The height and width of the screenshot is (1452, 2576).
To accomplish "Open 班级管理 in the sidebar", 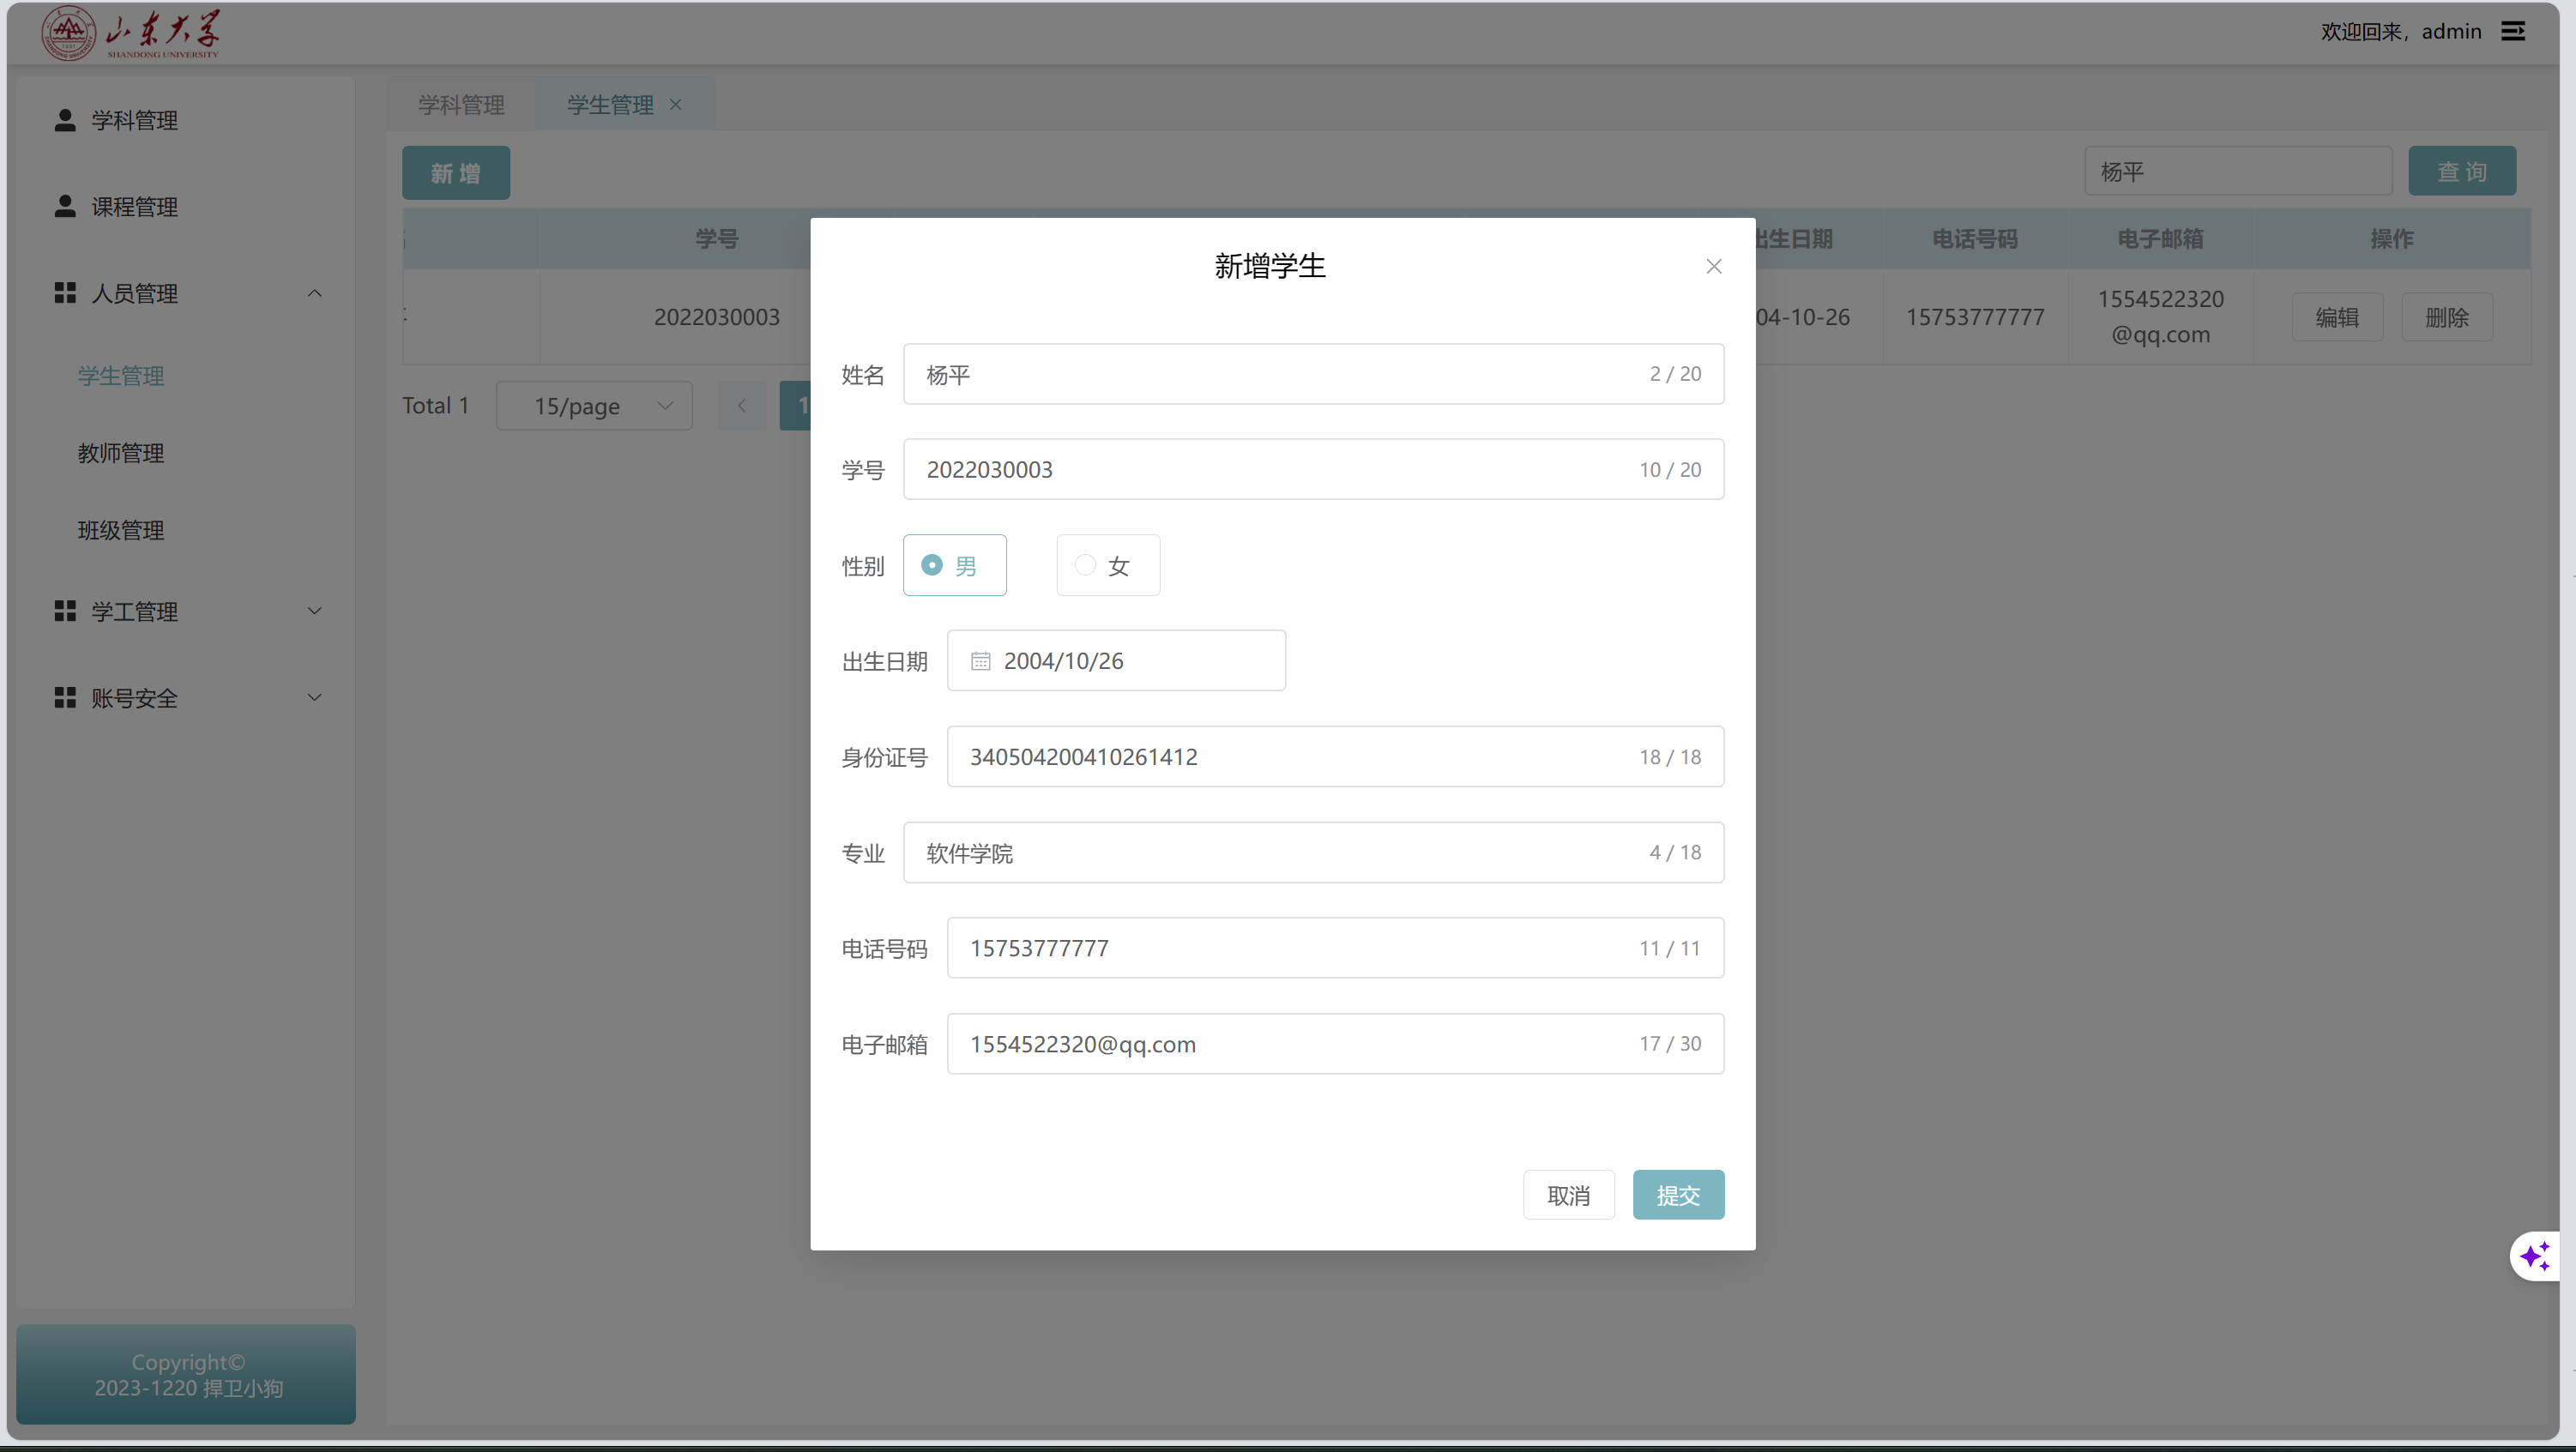I will tap(121, 530).
